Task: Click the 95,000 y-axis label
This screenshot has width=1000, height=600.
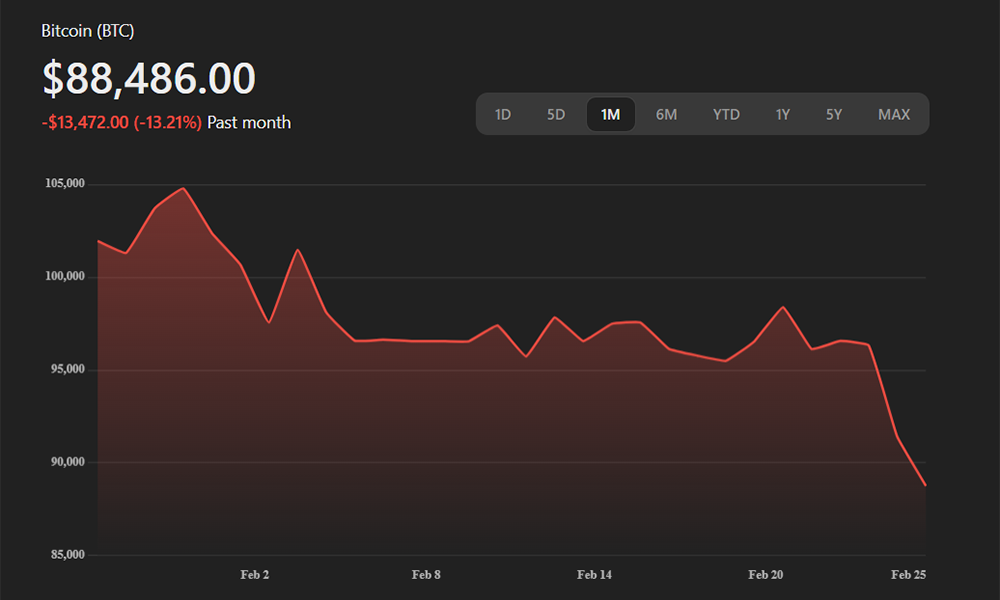Action: (x=68, y=369)
